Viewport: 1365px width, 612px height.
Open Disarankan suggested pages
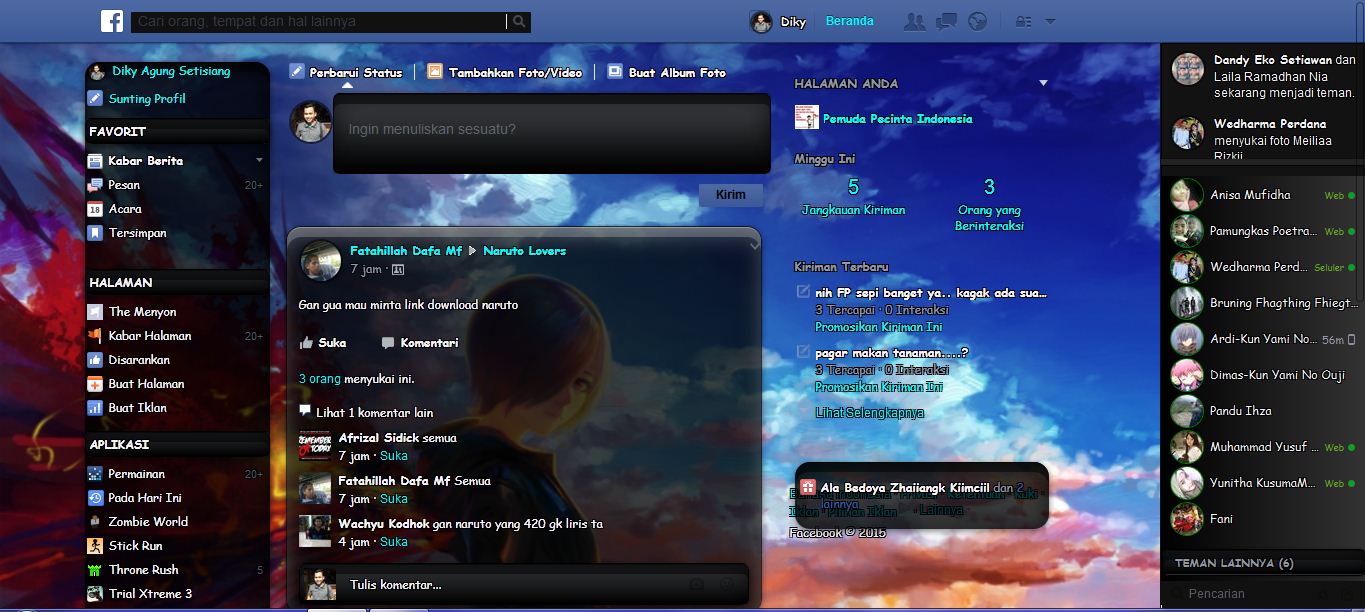coord(139,360)
